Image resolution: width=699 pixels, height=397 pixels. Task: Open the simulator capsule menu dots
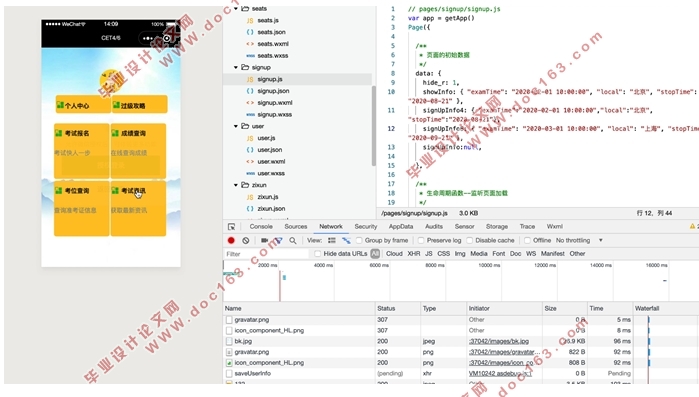coord(148,38)
